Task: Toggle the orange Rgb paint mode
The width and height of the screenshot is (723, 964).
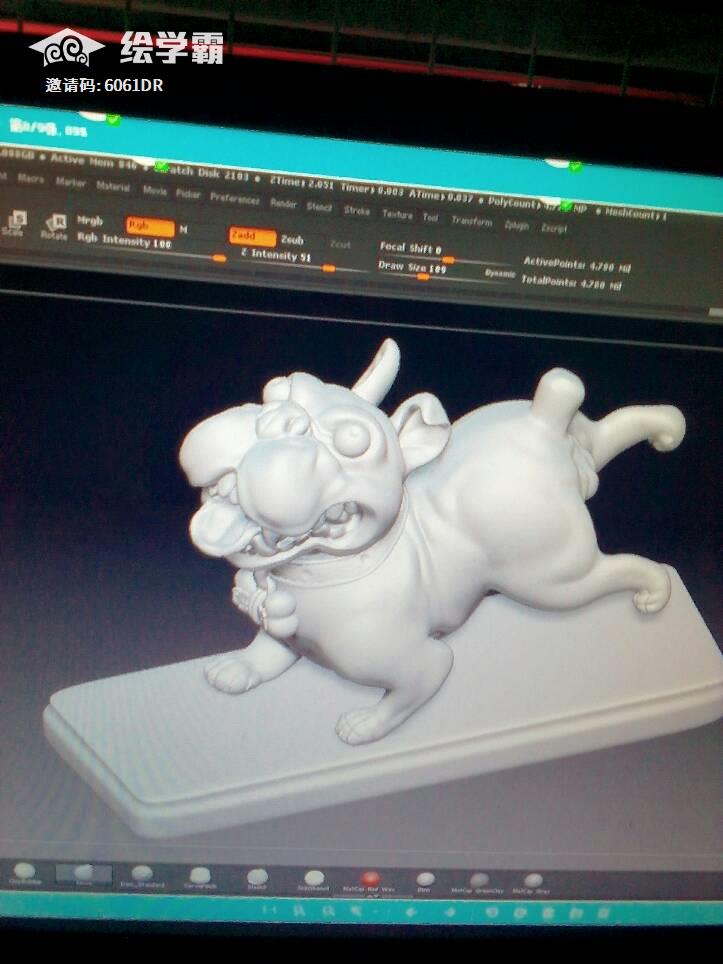Action: (x=150, y=227)
